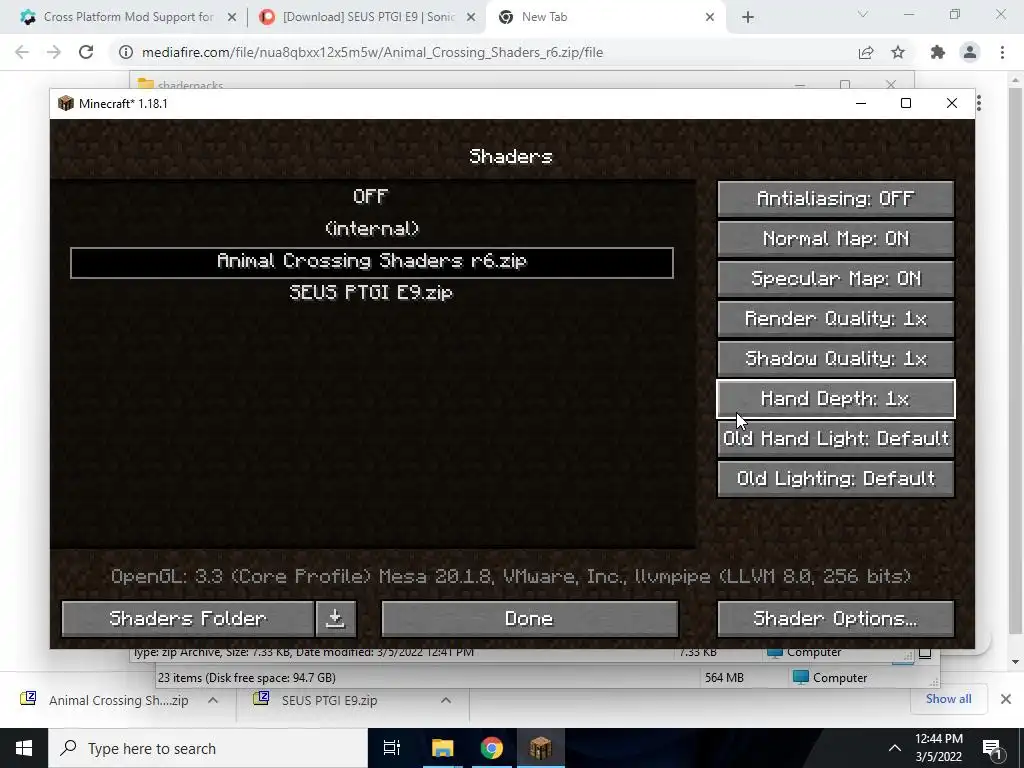This screenshot has width=1024, height=768.
Task: Open the Shaders Folder
Action: tap(188, 618)
